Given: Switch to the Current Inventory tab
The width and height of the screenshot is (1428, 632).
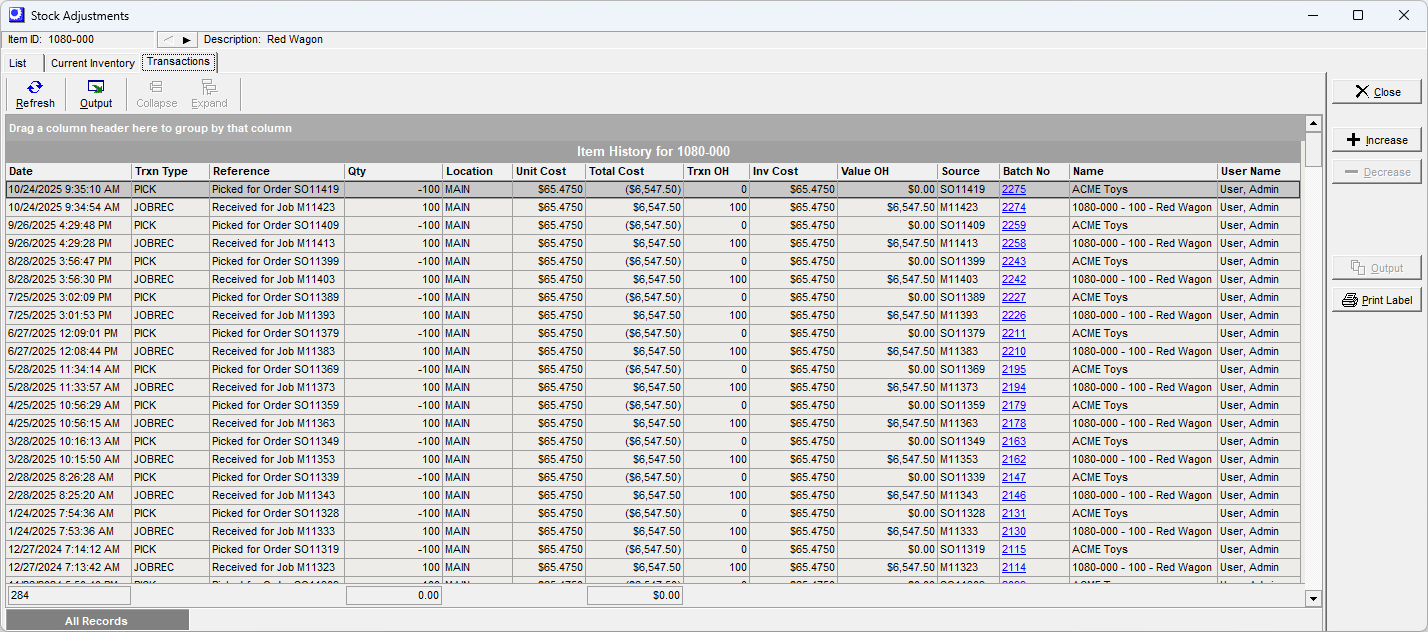Looking at the screenshot, I should click(92, 62).
